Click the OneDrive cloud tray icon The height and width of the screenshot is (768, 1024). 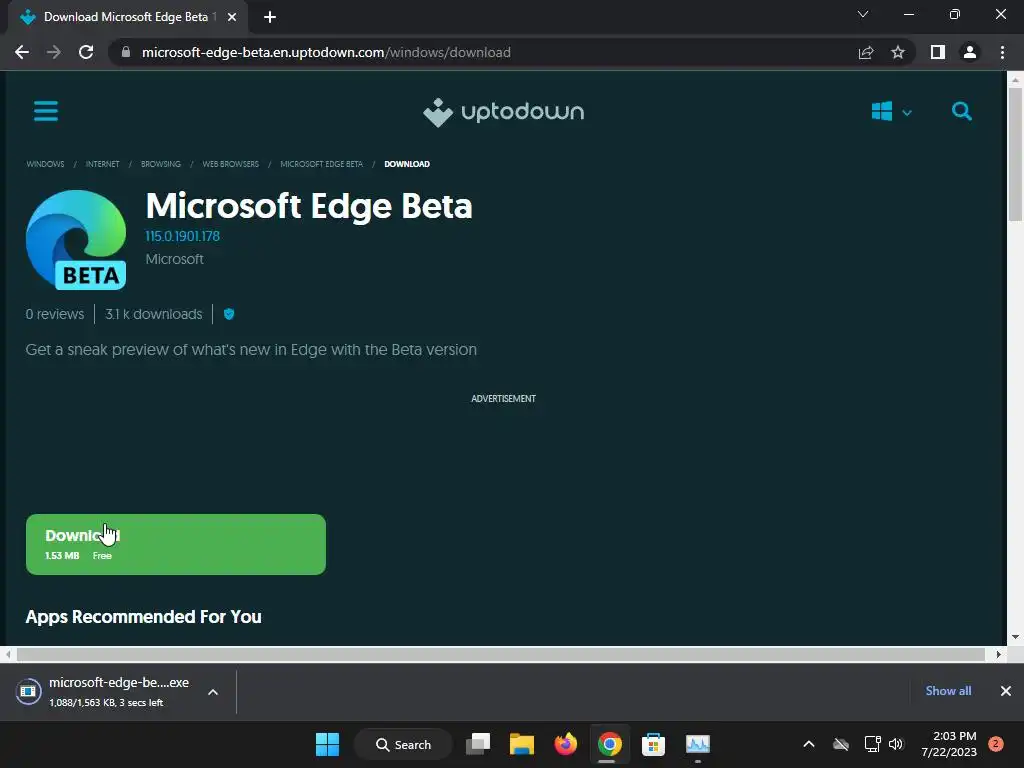[x=841, y=744]
